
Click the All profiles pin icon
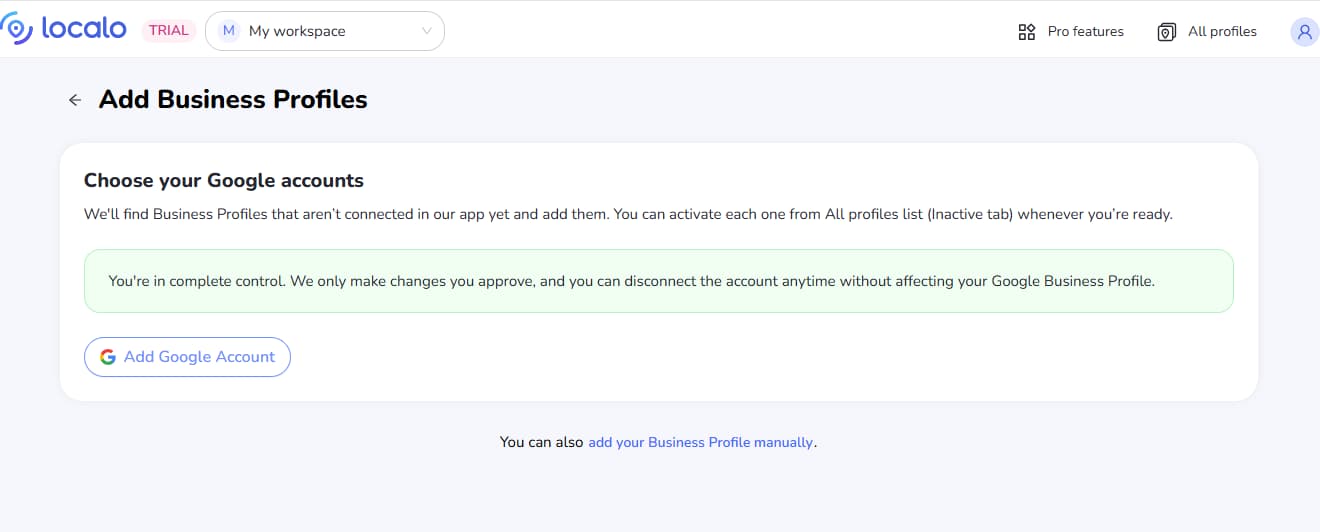coord(1166,32)
